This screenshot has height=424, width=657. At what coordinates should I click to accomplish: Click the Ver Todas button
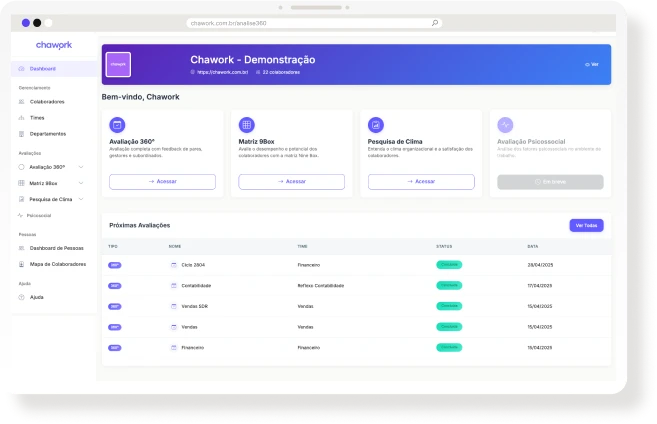[586, 225]
